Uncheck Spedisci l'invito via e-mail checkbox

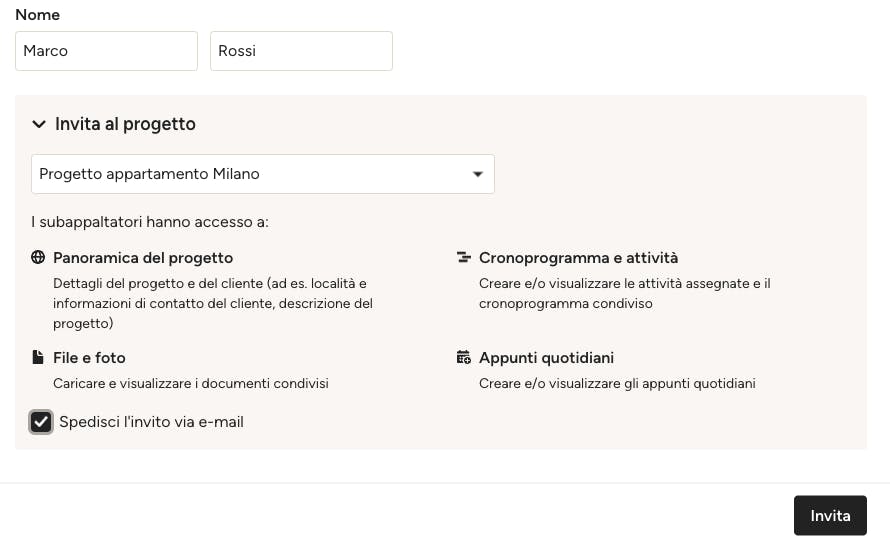pyautogui.click(x=41, y=422)
